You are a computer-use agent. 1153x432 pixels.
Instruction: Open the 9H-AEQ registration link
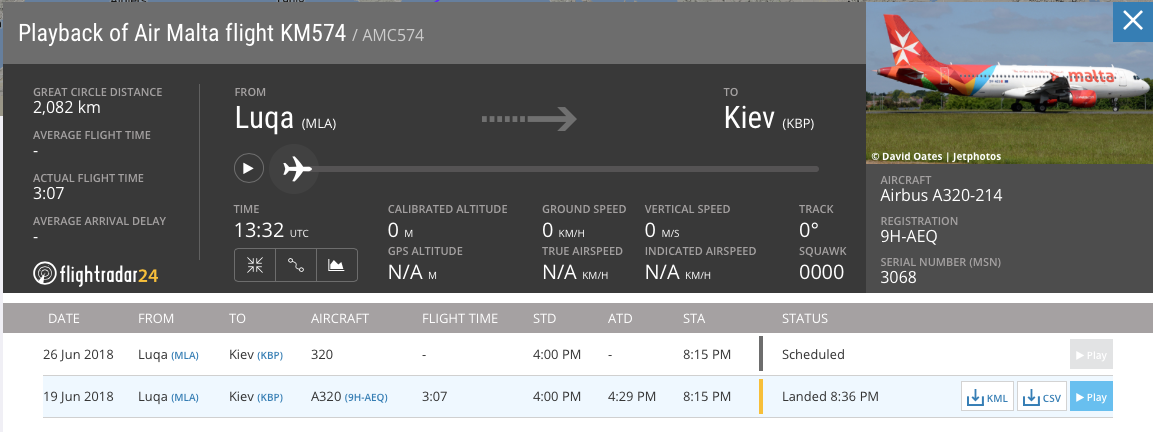pos(366,397)
